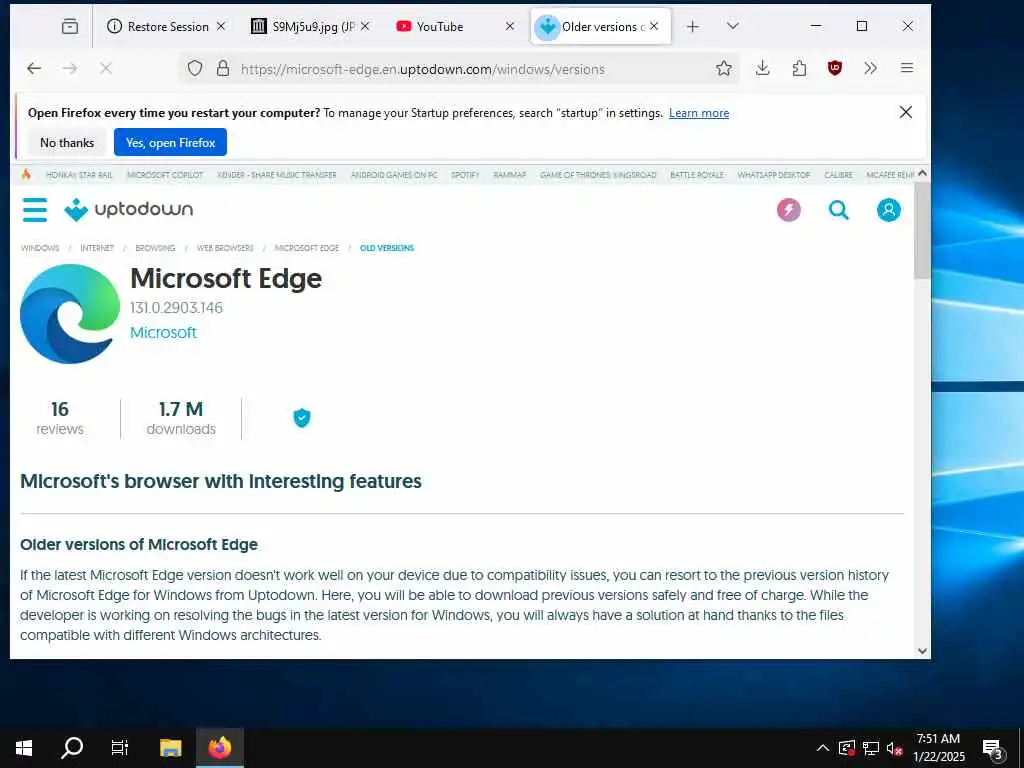Image resolution: width=1024 pixels, height=768 pixels.
Task: Open the Firefox downloads panel
Action: (762, 68)
